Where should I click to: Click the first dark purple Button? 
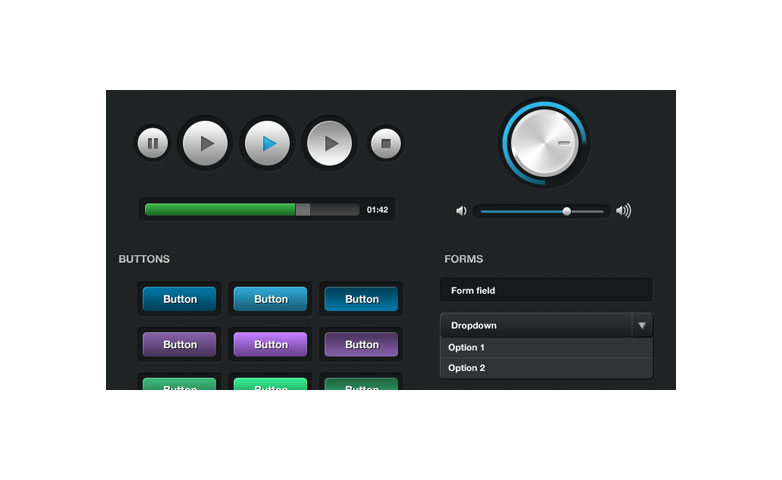click(x=180, y=344)
